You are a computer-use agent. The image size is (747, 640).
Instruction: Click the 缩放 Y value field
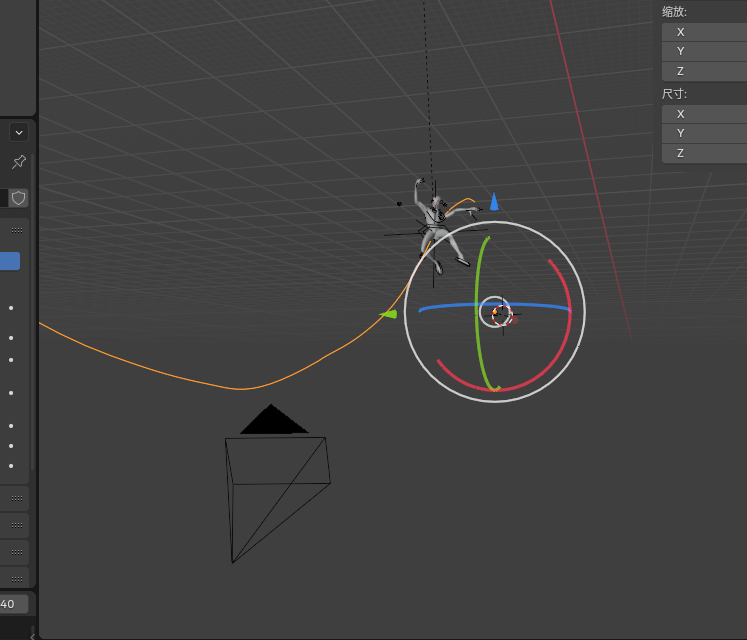pyautogui.click(x=704, y=51)
